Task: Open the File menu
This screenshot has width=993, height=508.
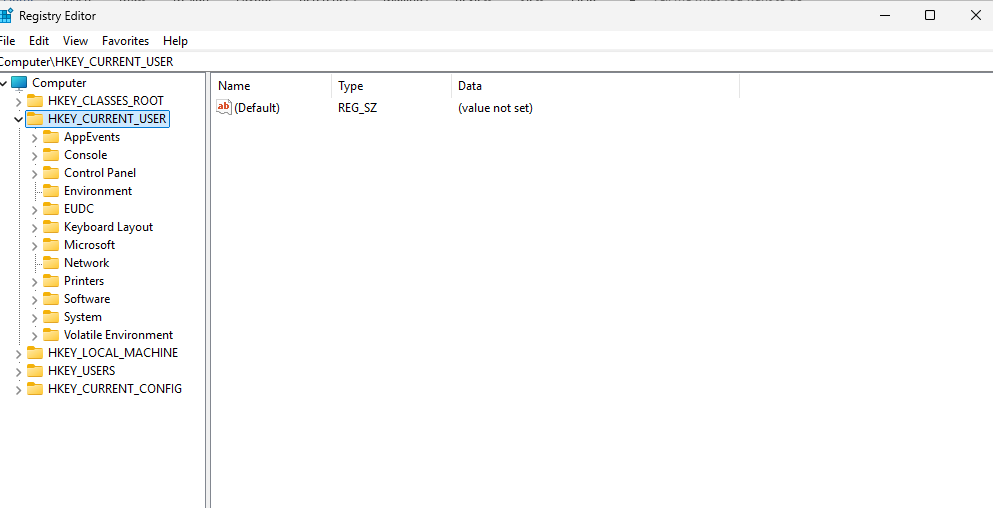Action: tap(6, 41)
